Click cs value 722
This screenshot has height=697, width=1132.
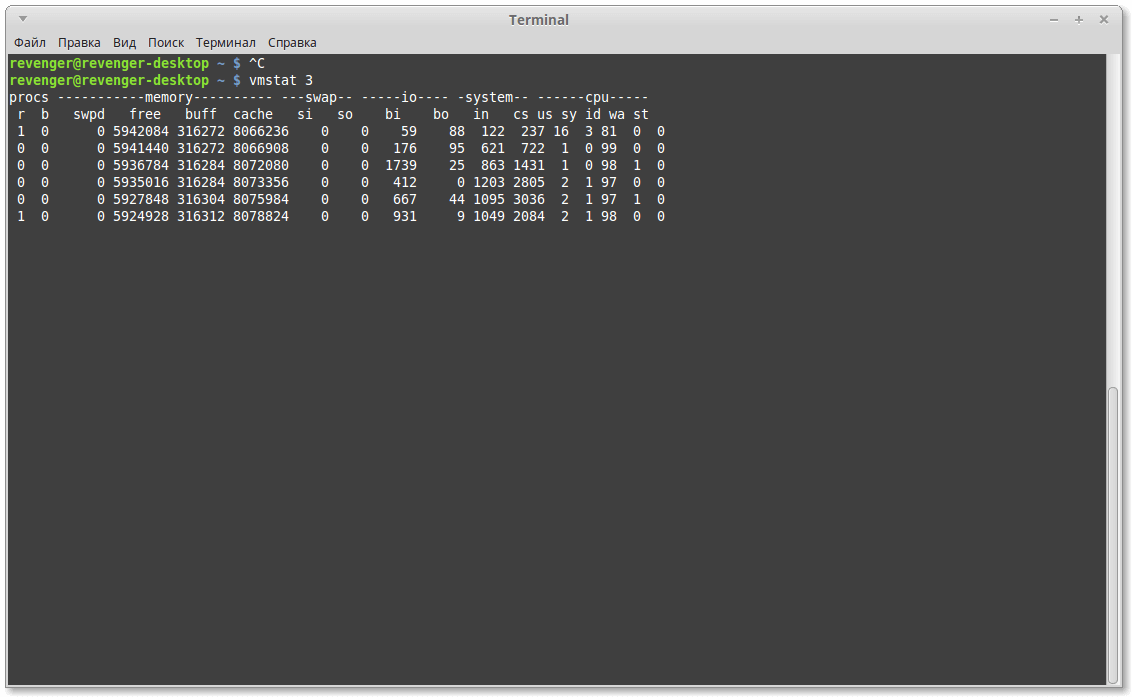(533, 148)
